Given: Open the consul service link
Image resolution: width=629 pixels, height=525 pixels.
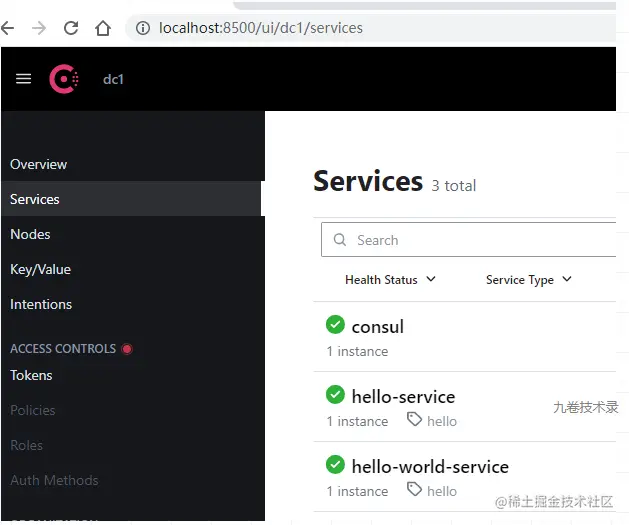Looking at the screenshot, I should tap(377, 326).
